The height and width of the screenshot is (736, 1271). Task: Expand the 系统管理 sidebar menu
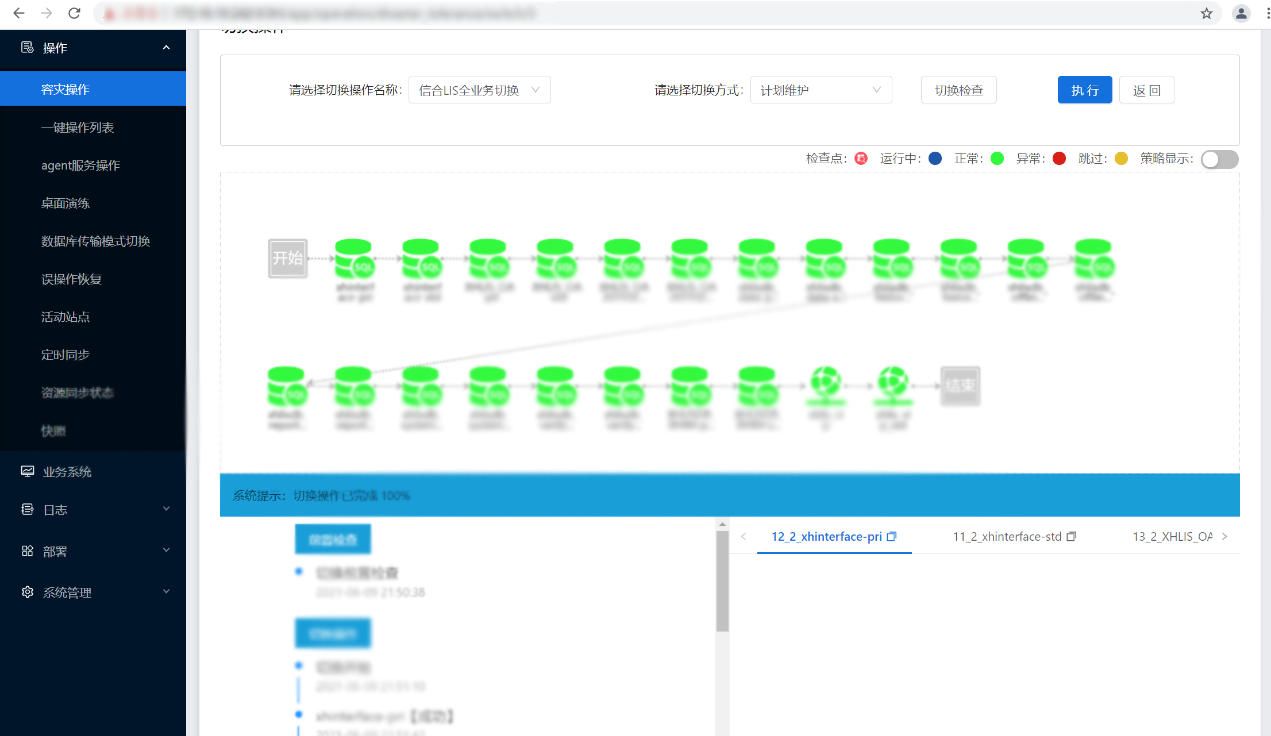tap(93, 593)
